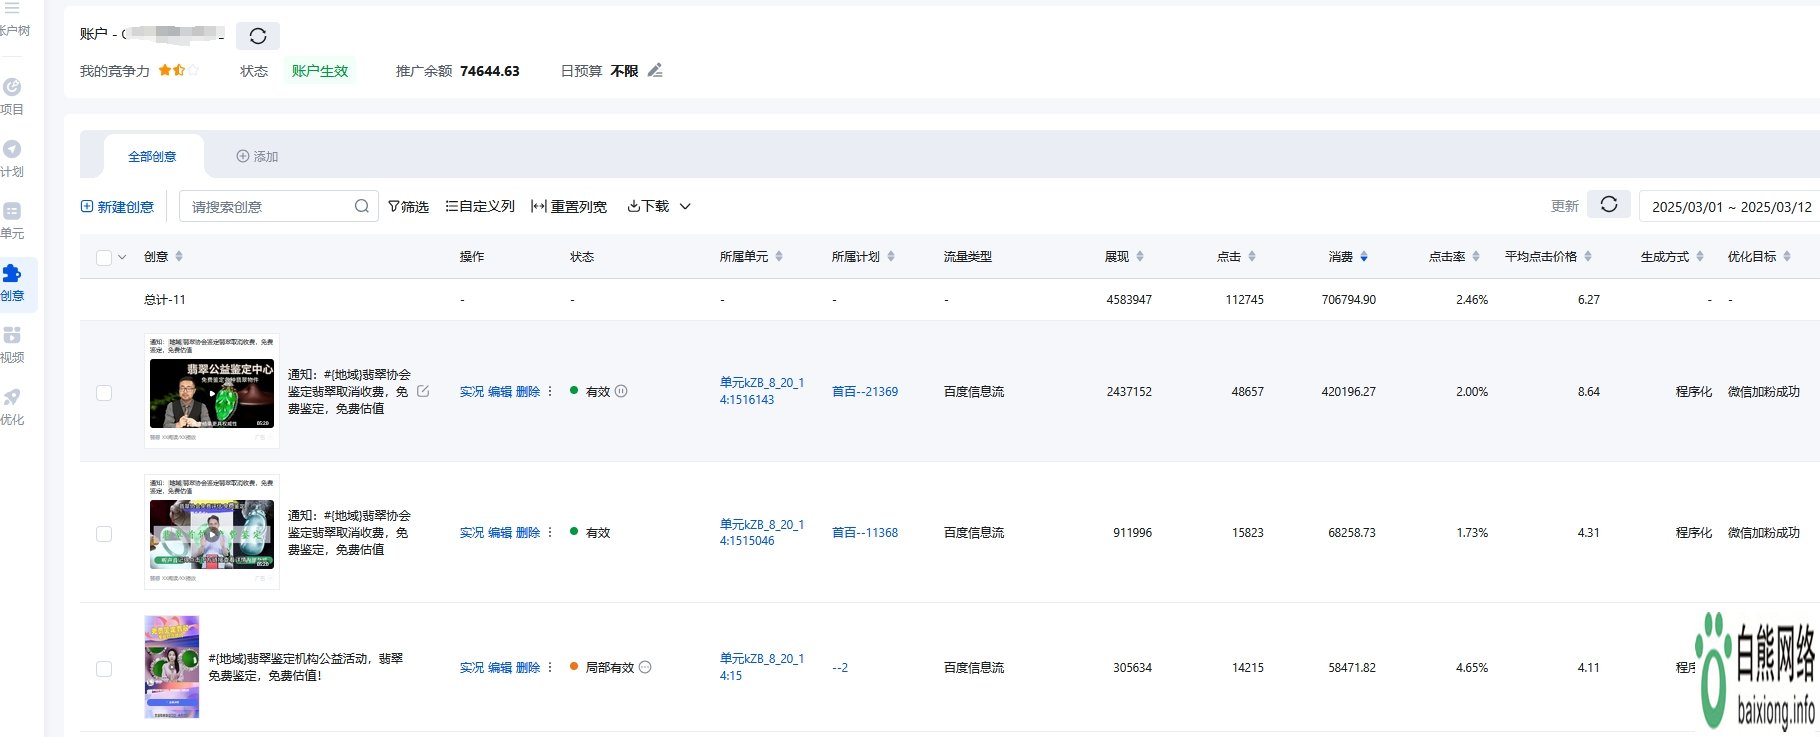Sort by 消费 column arrows
Image resolution: width=1820 pixels, height=737 pixels.
tap(1364, 256)
